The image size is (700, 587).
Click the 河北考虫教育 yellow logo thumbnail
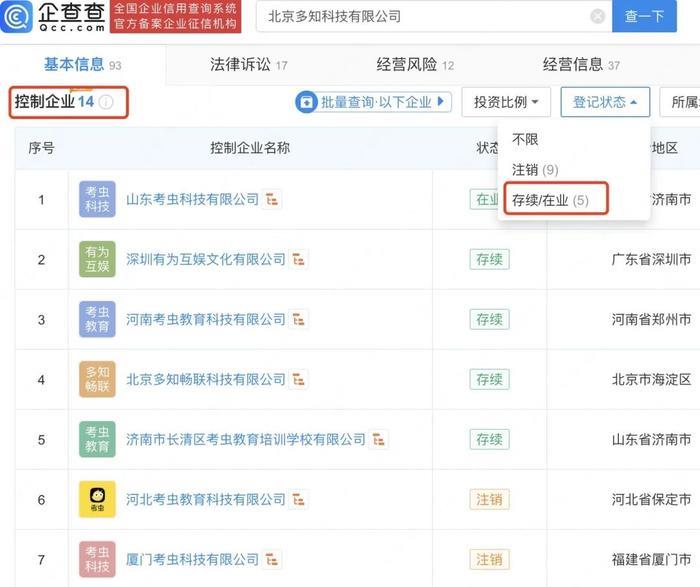tap(97, 499)
